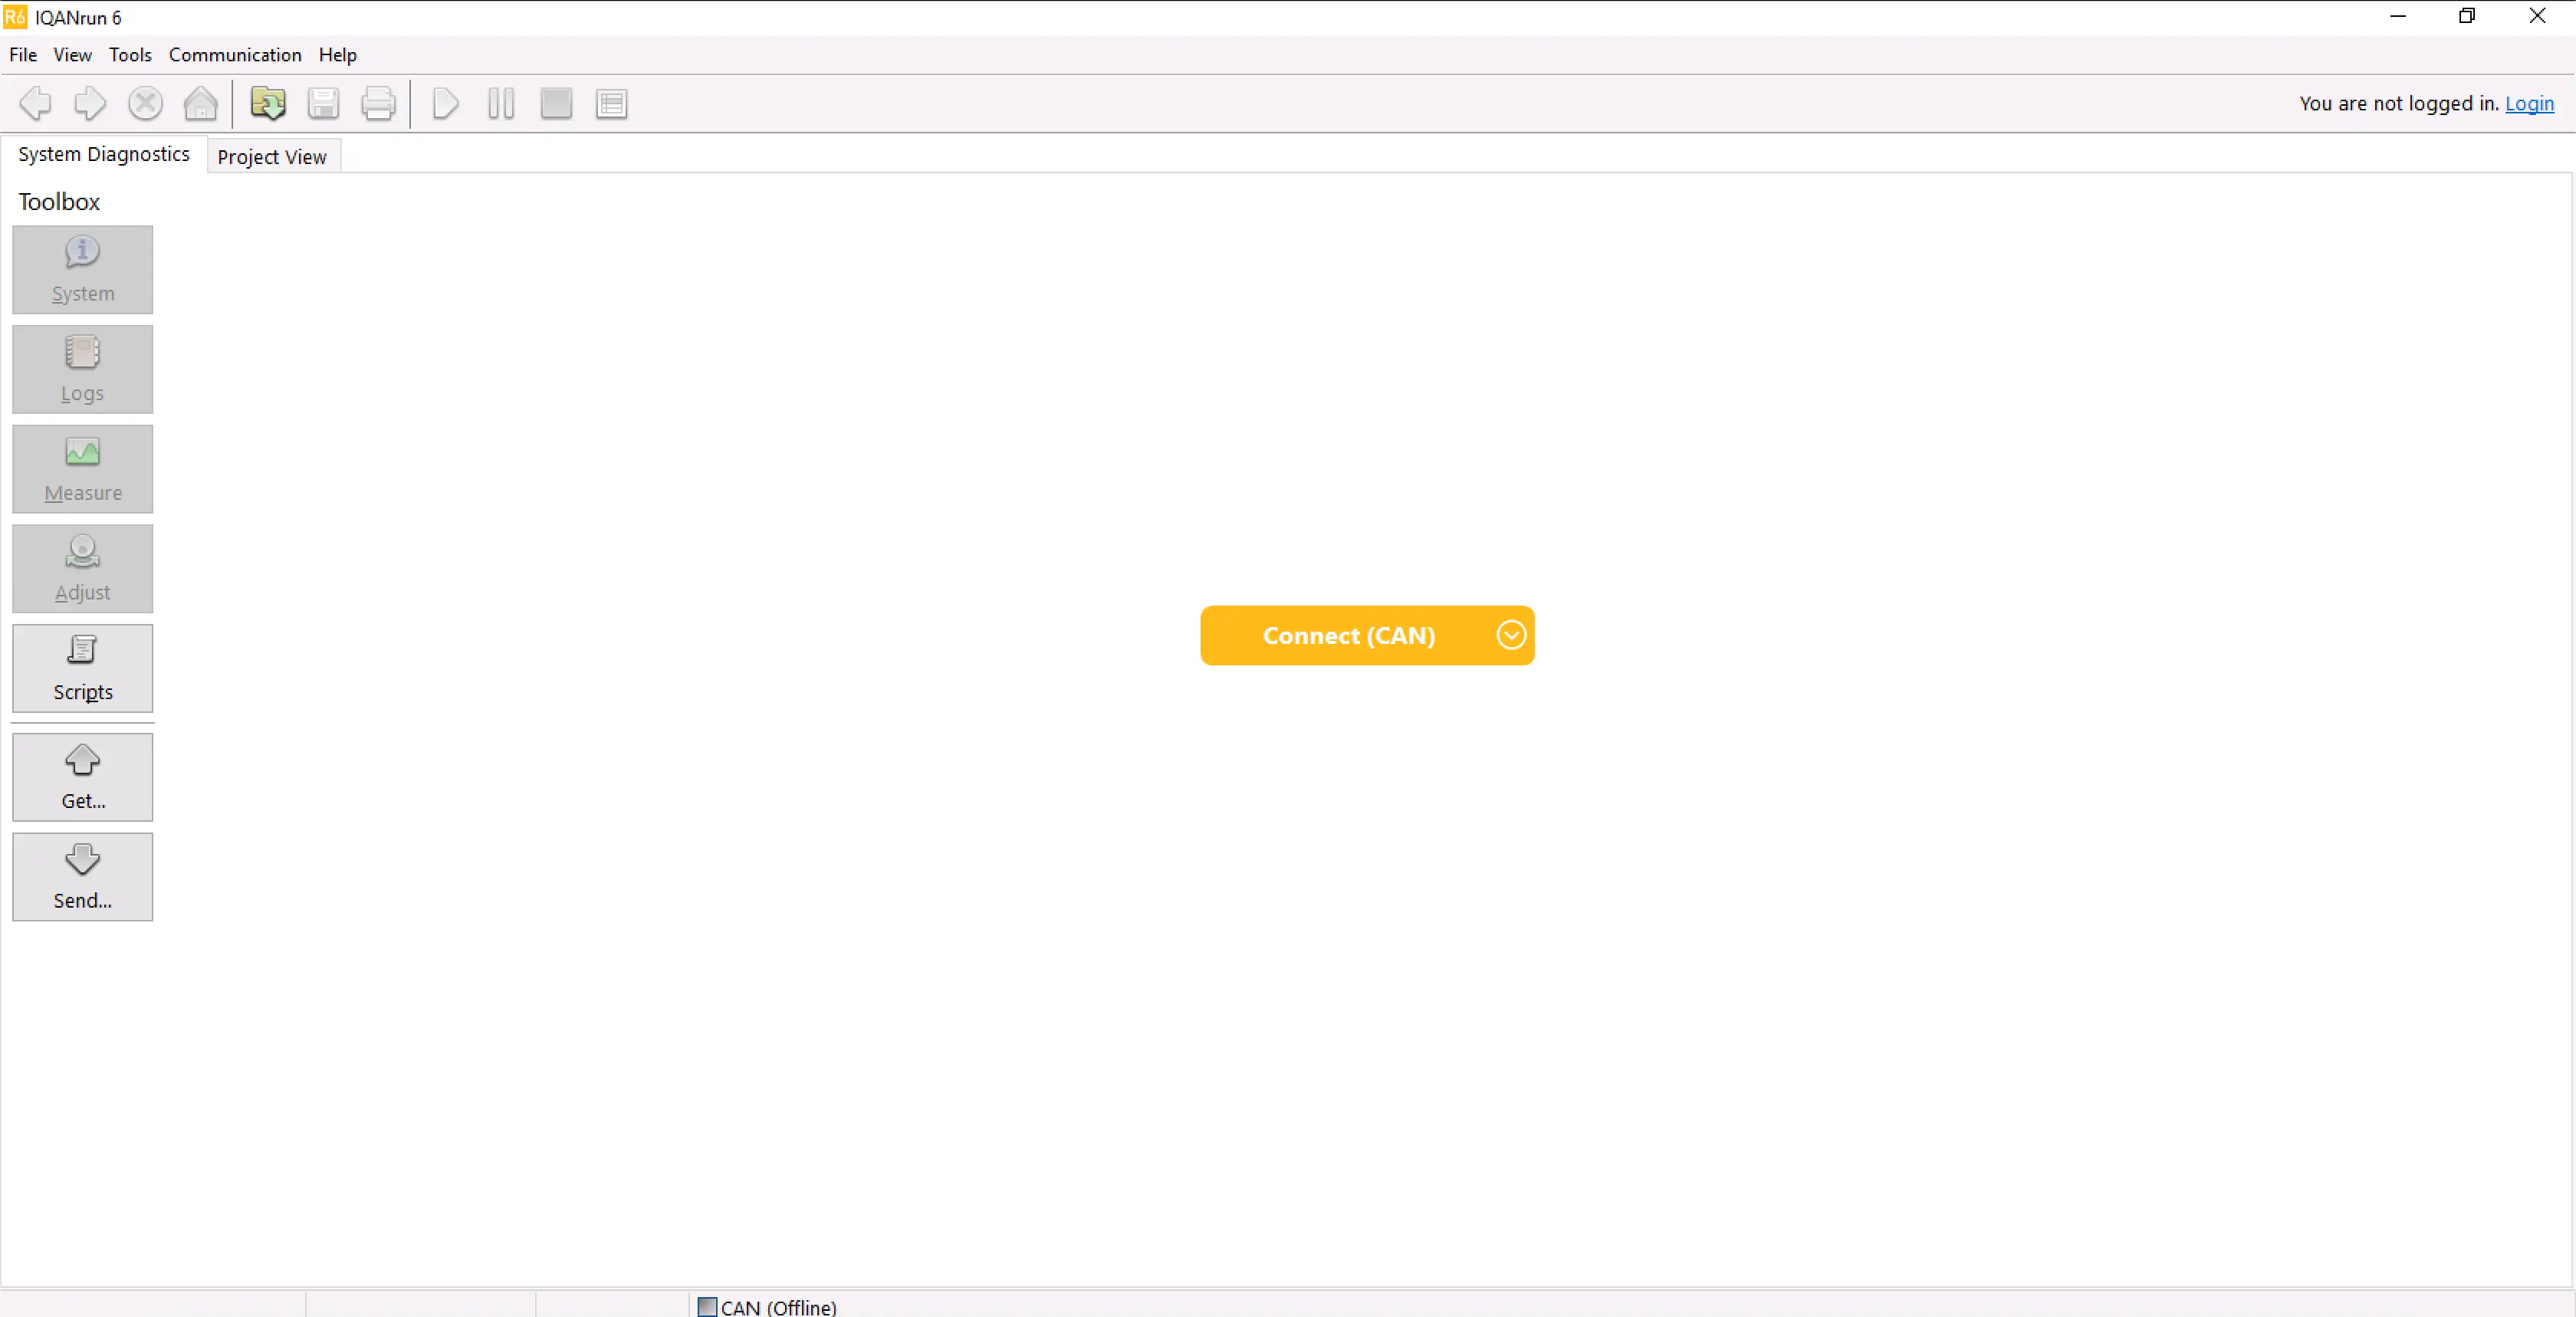Image resolution: width=2576 pixels, height=1317 pixels.
Task: Open the Tools menu
Action: pos(130,55)
